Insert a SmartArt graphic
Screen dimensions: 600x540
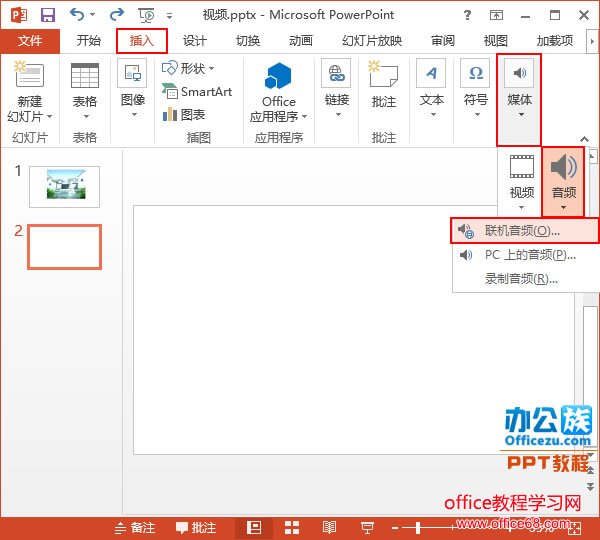click(x=197, y=91)
